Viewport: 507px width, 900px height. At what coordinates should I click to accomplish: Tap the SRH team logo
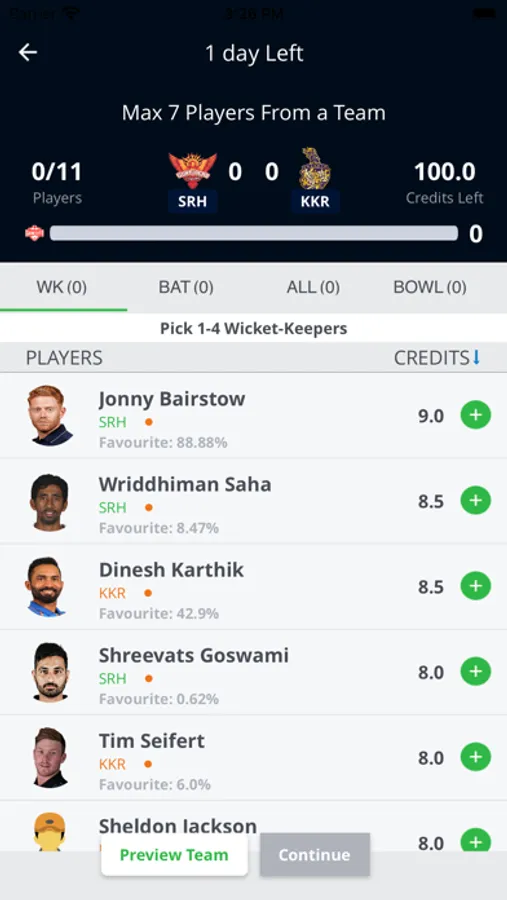pyautogui.click(x=192, y=170)
